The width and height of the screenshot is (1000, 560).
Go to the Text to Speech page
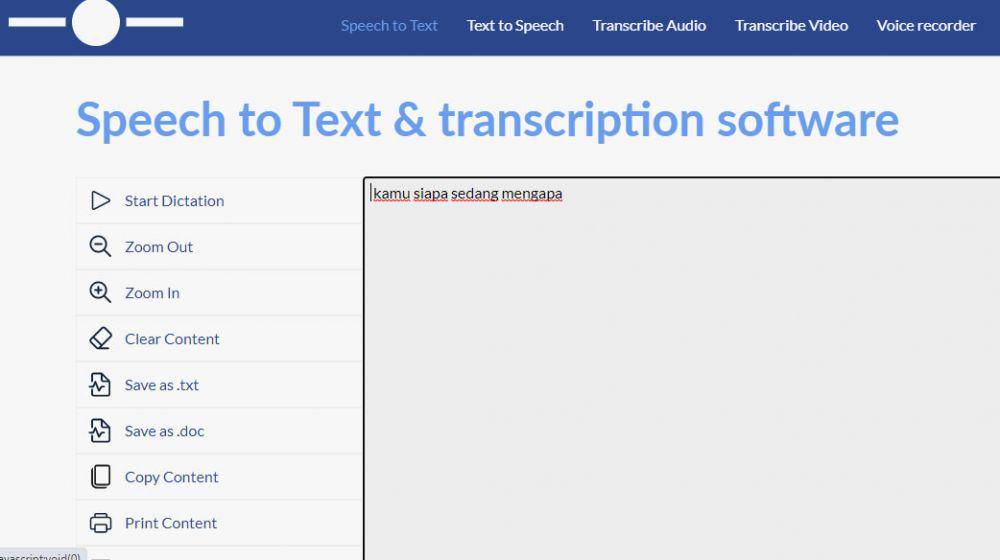(x=515, y=26)
